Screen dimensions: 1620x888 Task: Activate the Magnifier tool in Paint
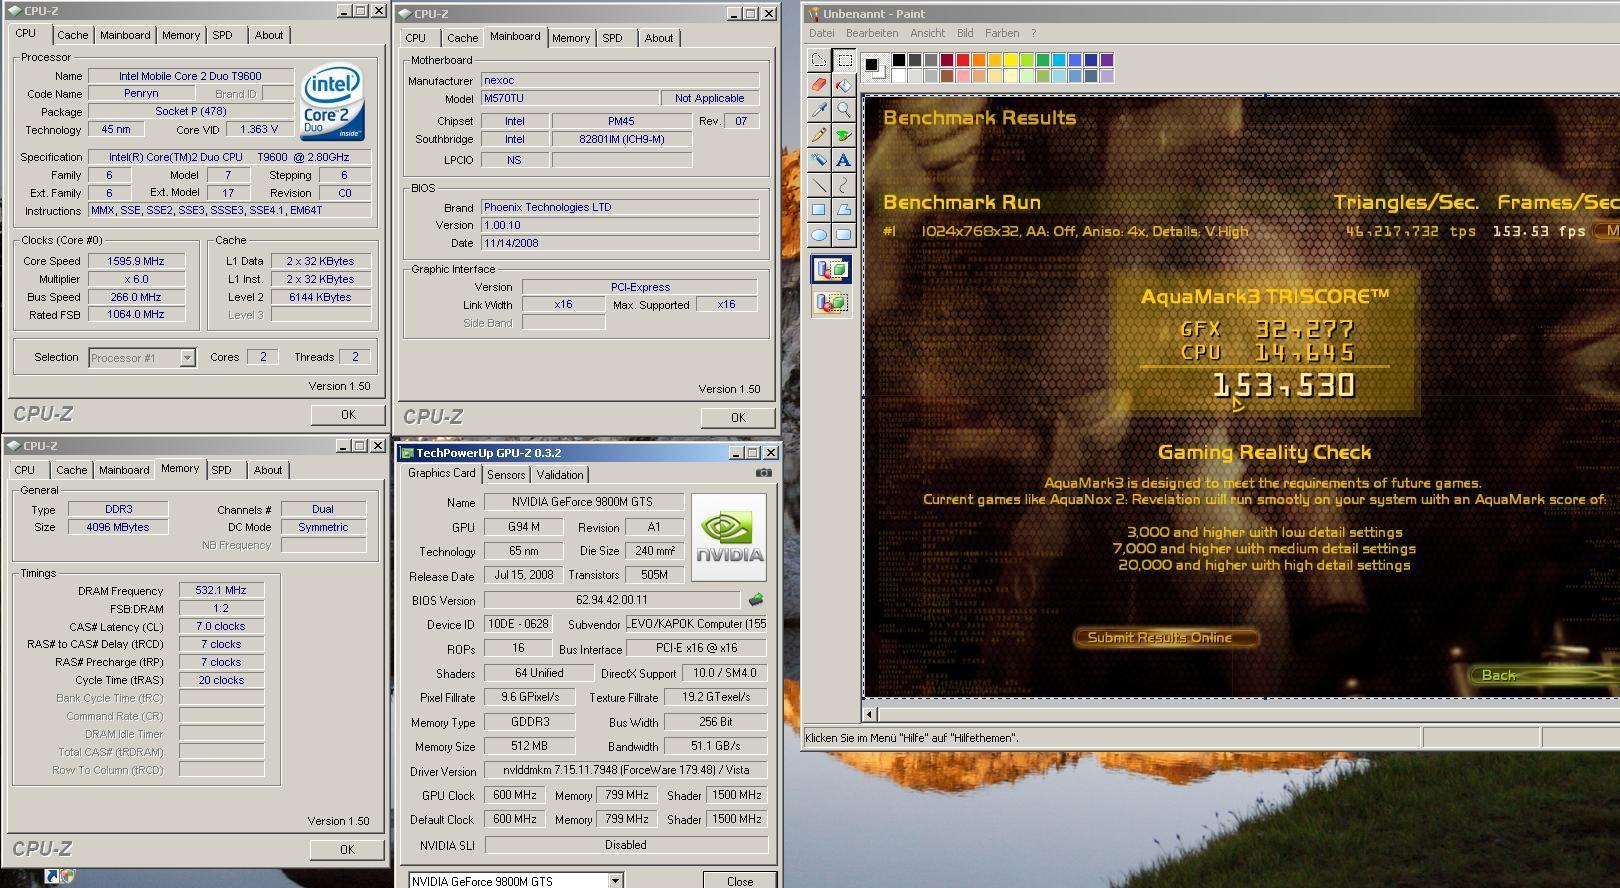click(x=844, y=110)
